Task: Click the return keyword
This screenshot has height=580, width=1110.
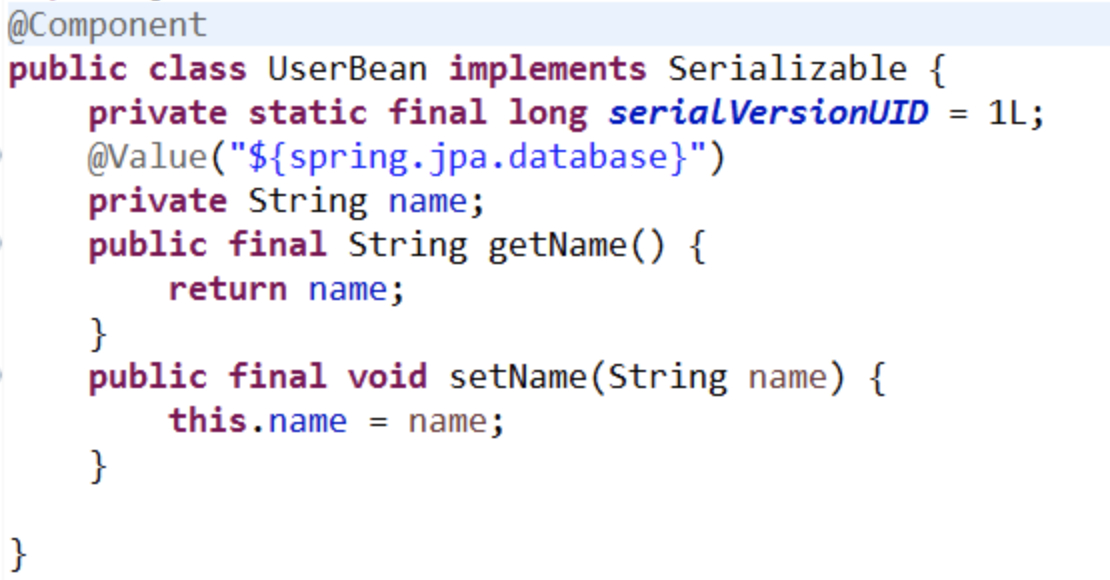Action: 227,289
